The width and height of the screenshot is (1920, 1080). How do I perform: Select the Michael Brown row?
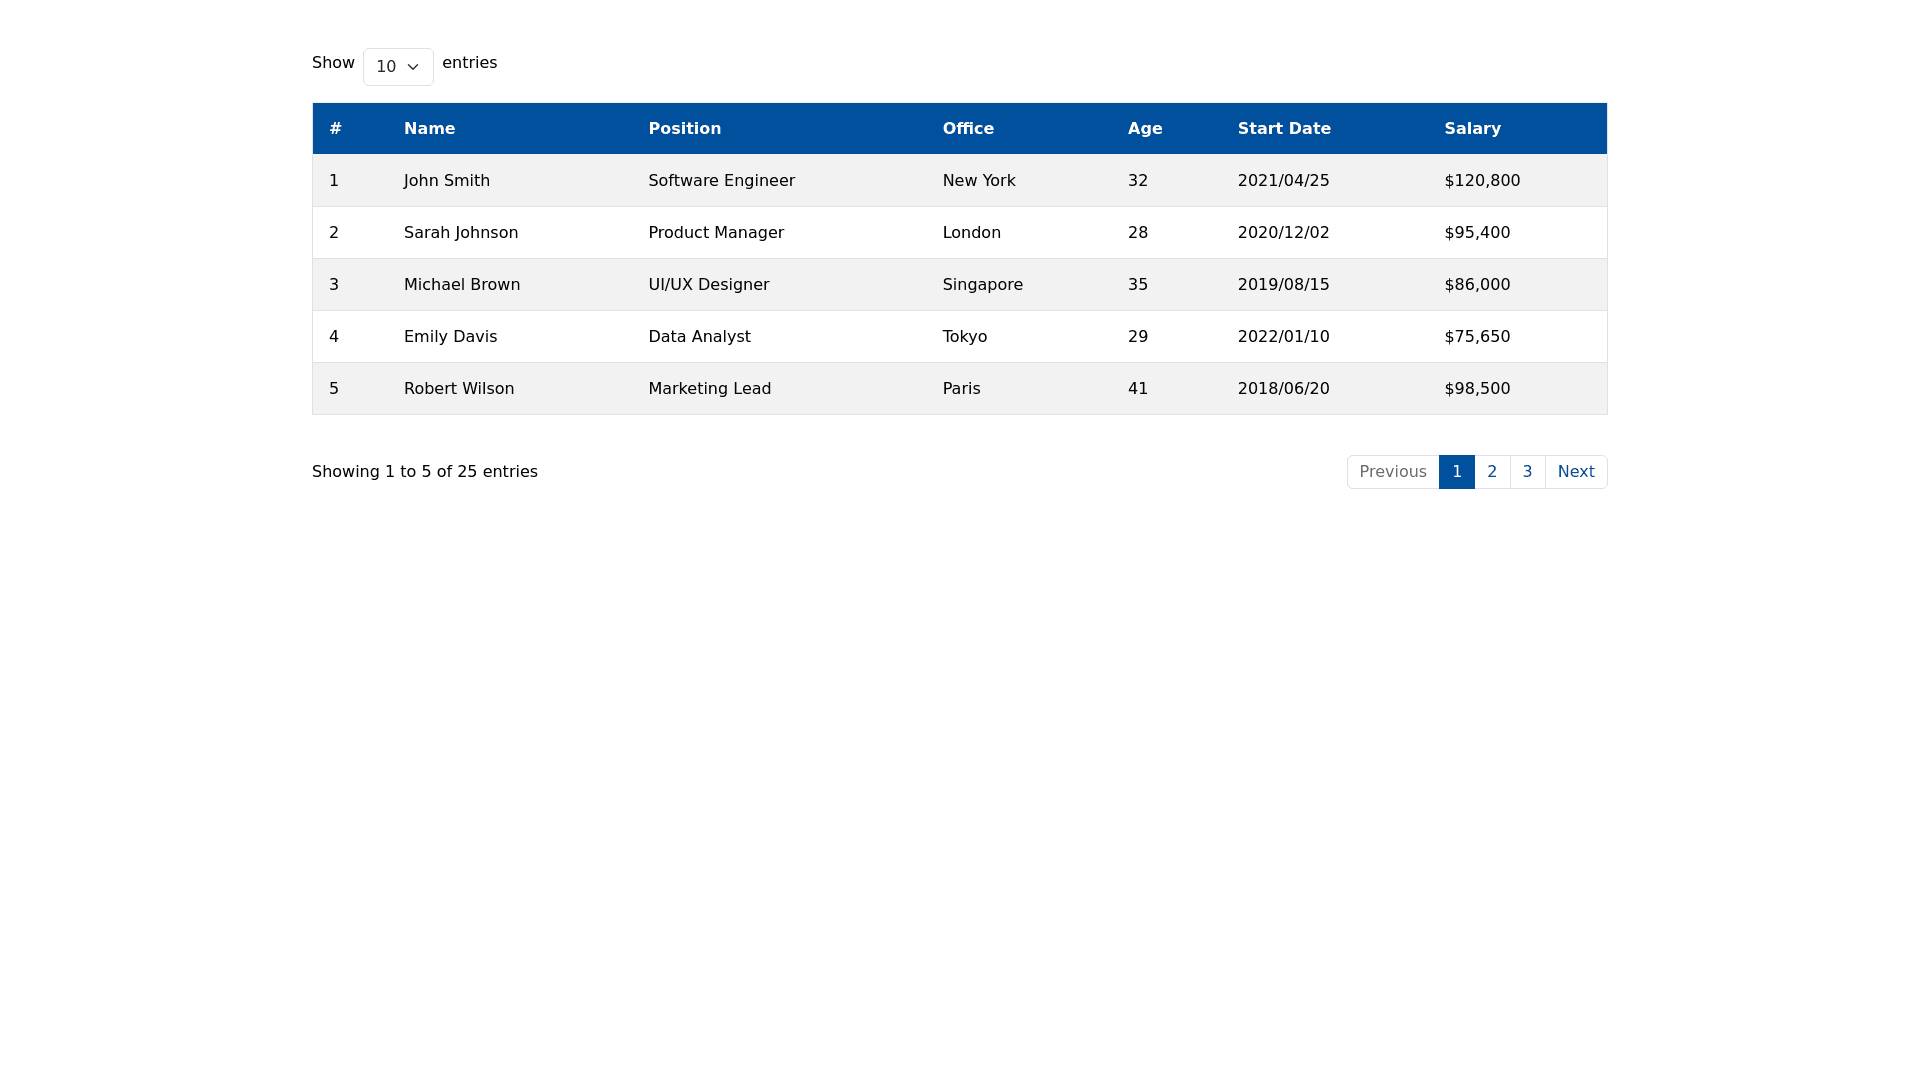coord(462,285)
